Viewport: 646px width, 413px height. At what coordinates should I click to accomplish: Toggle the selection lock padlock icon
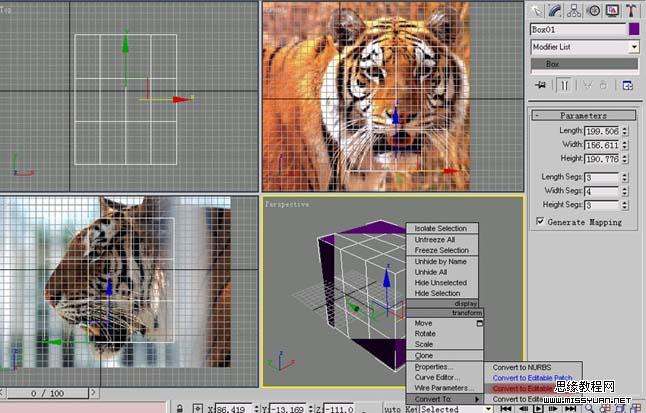point(180,408)
